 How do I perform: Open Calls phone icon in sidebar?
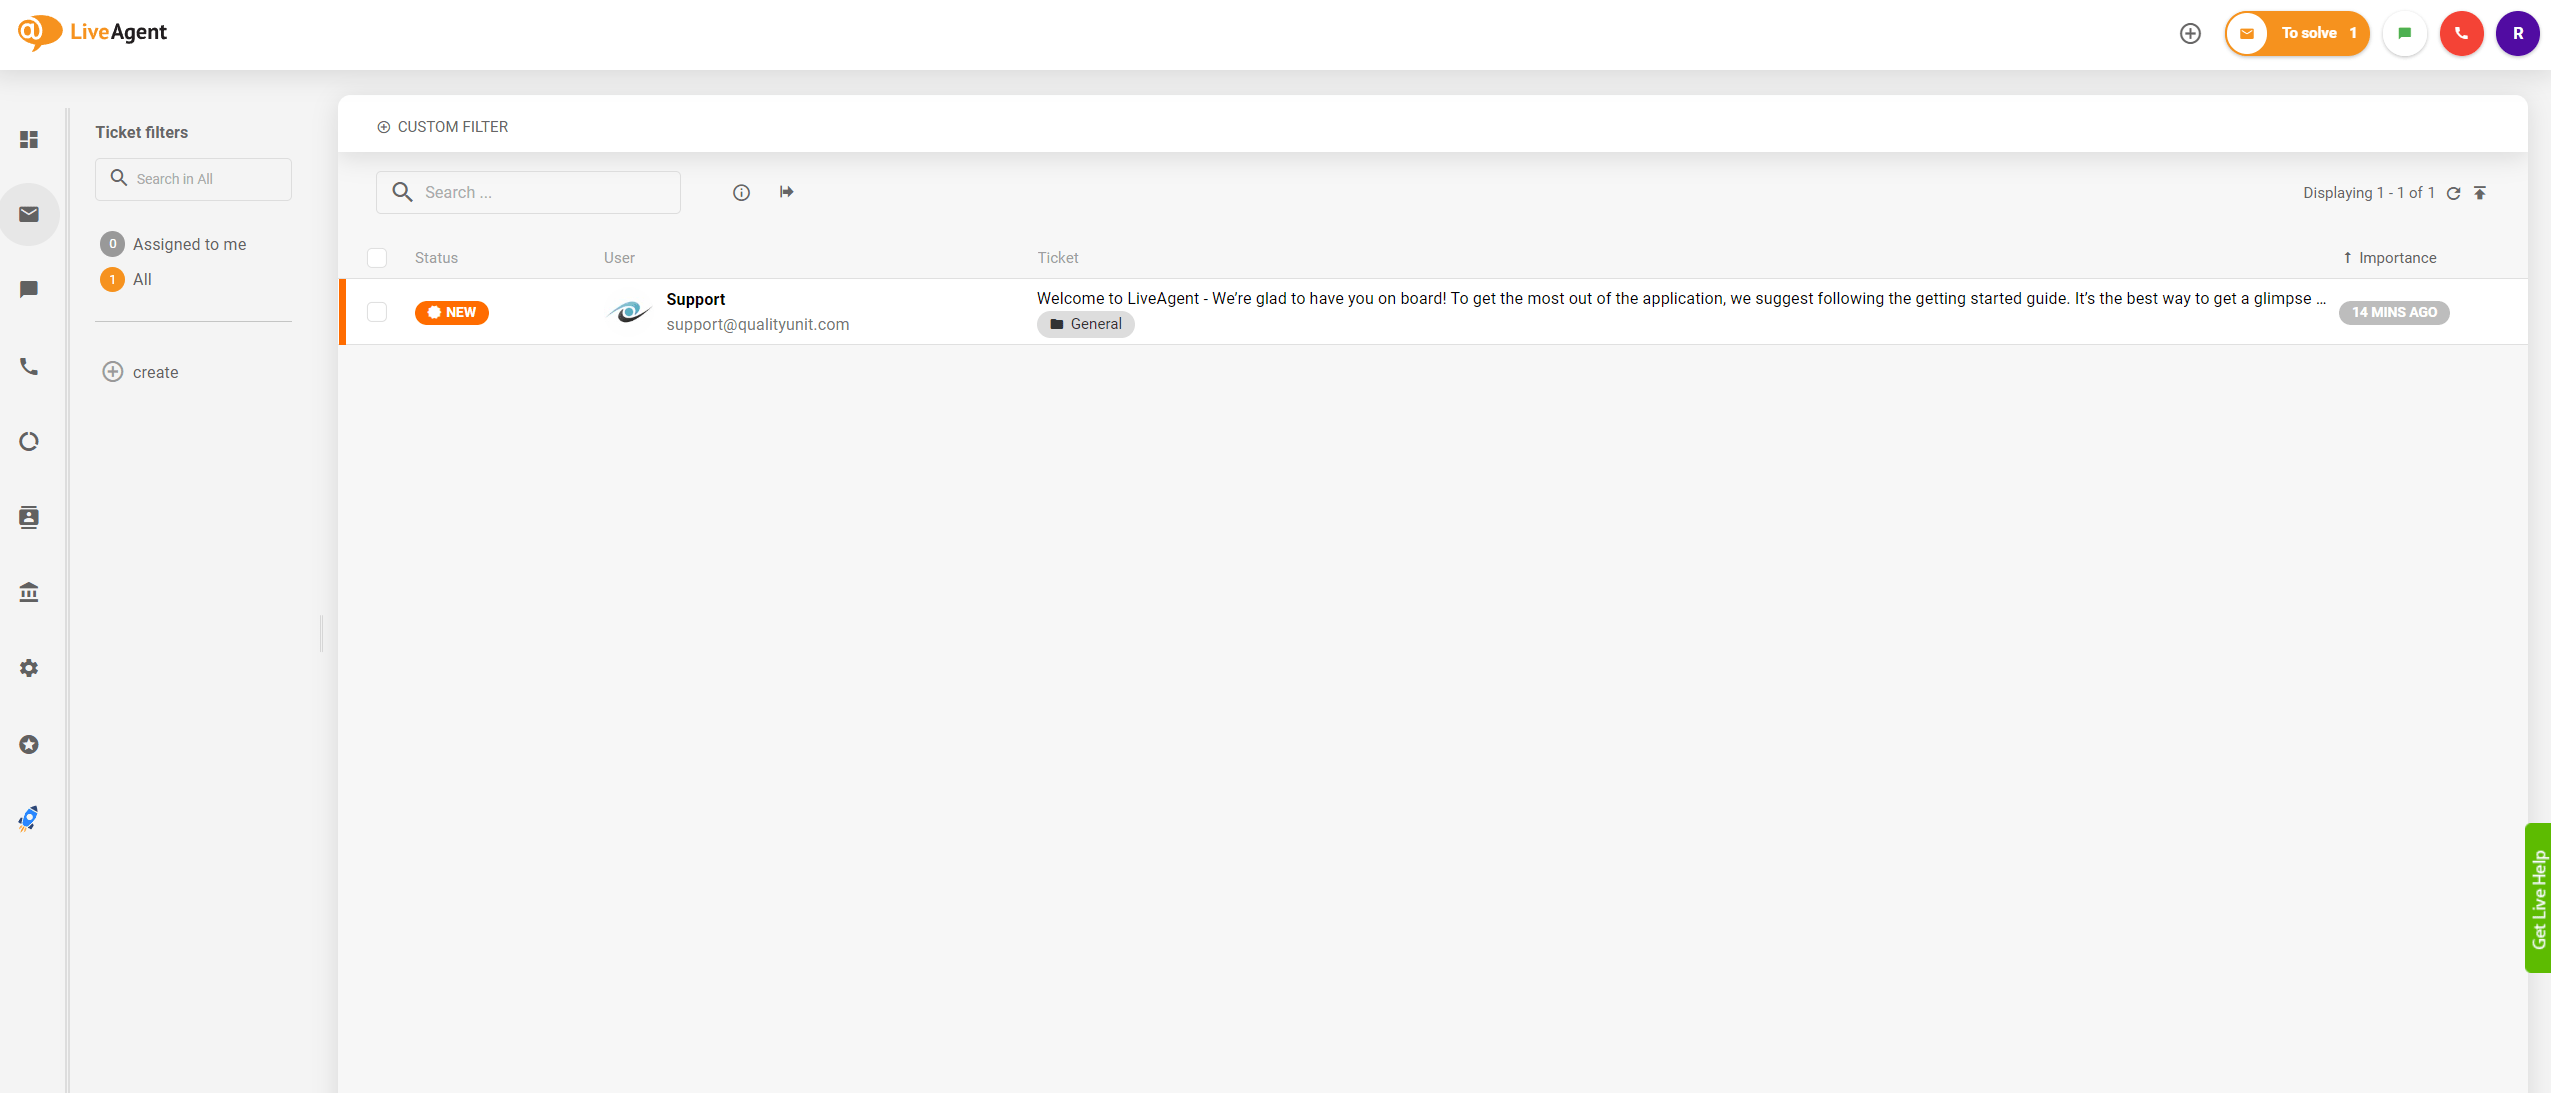click(x=29, y=367)
